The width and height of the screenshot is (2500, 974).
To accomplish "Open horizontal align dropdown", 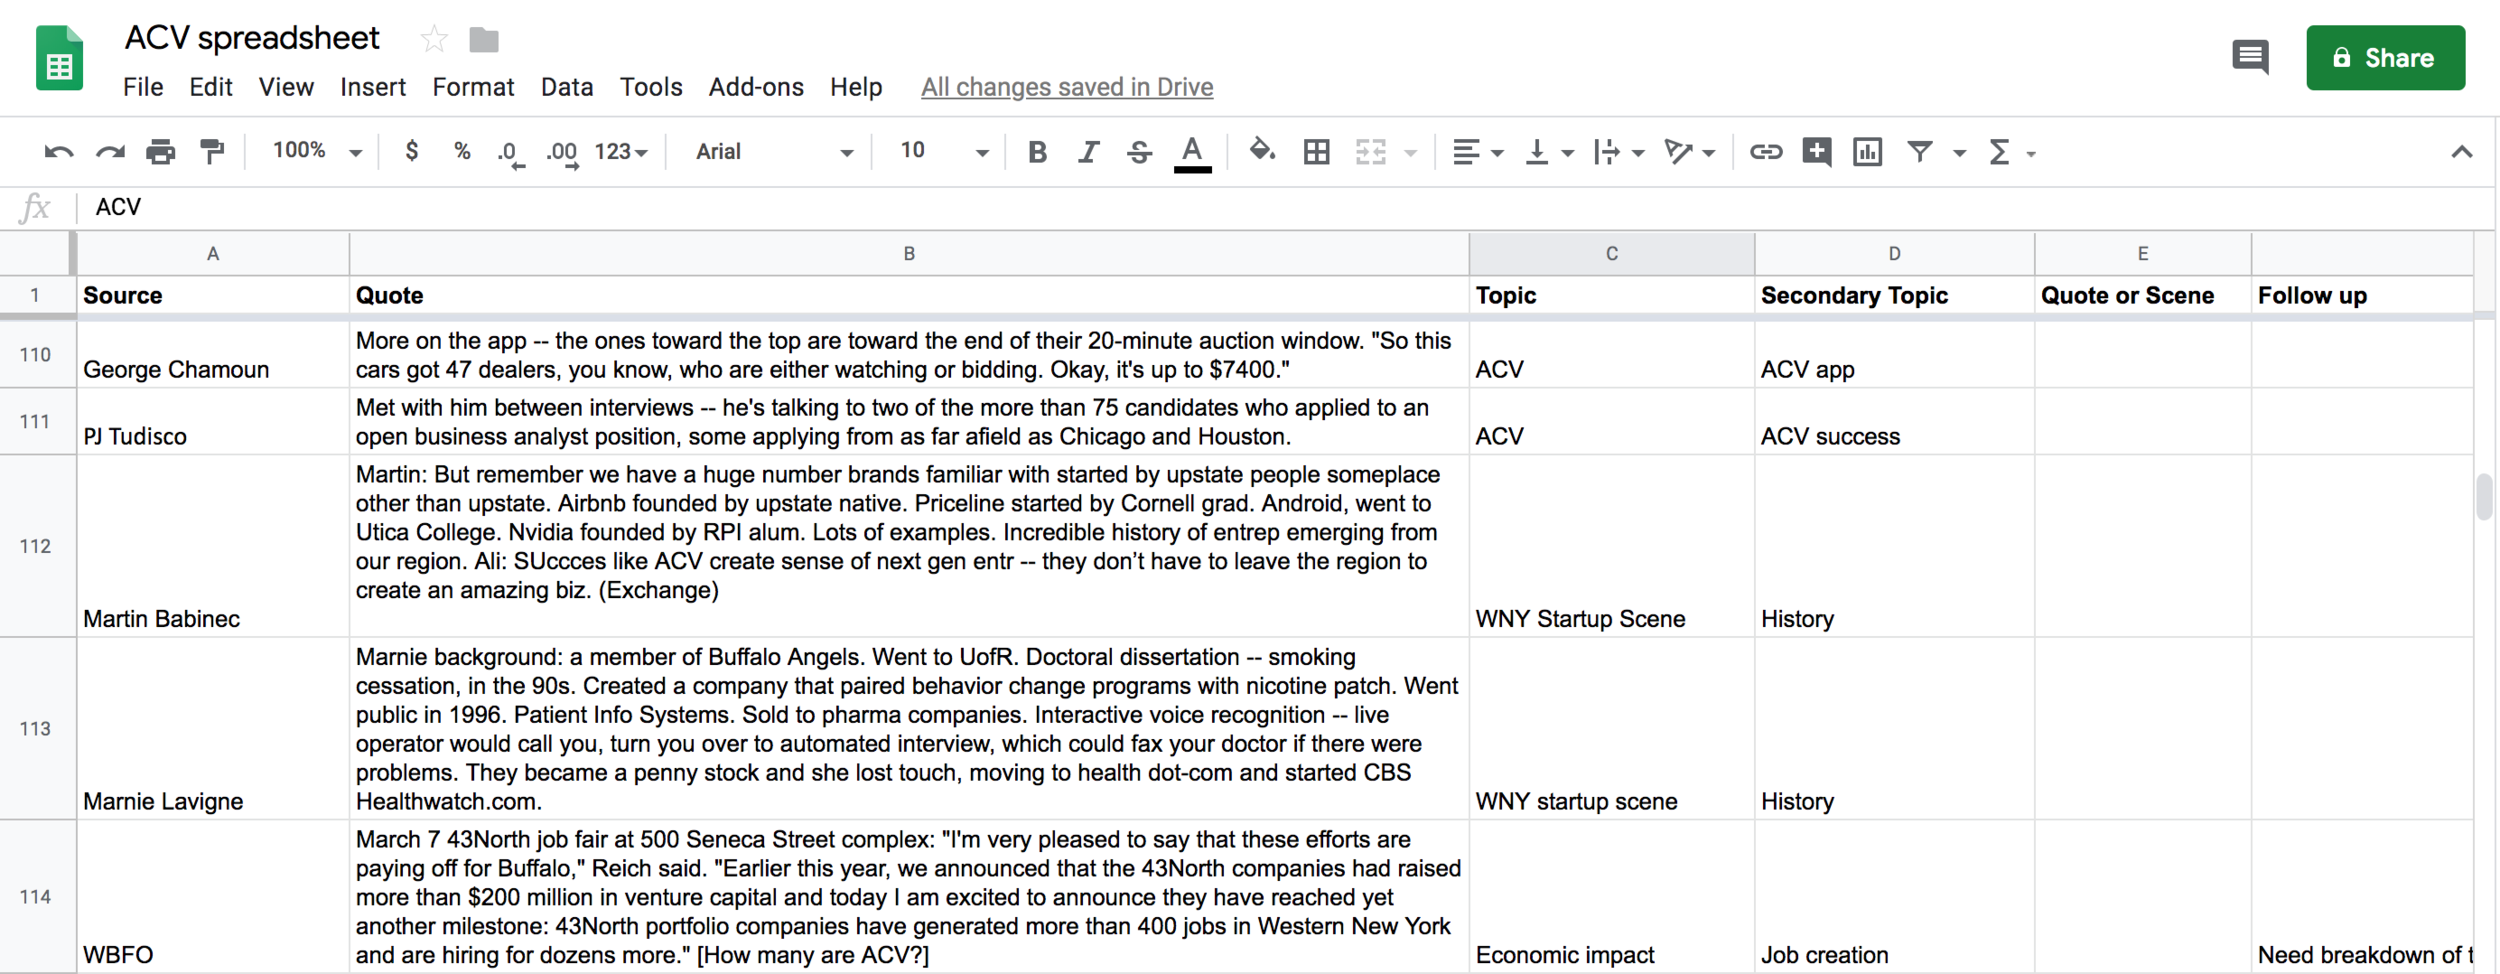I will (1477, 152).
